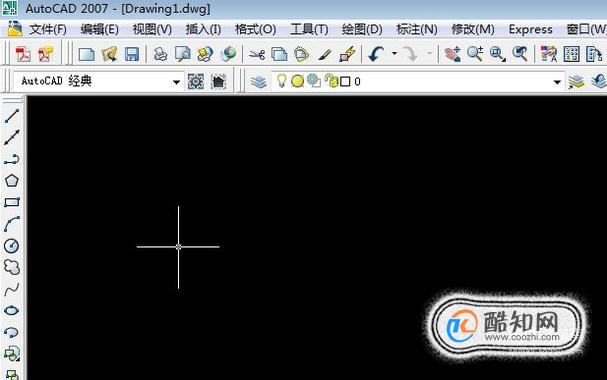Expand the AutoCAD 经典 workspace dropdown

coord(176,82)
